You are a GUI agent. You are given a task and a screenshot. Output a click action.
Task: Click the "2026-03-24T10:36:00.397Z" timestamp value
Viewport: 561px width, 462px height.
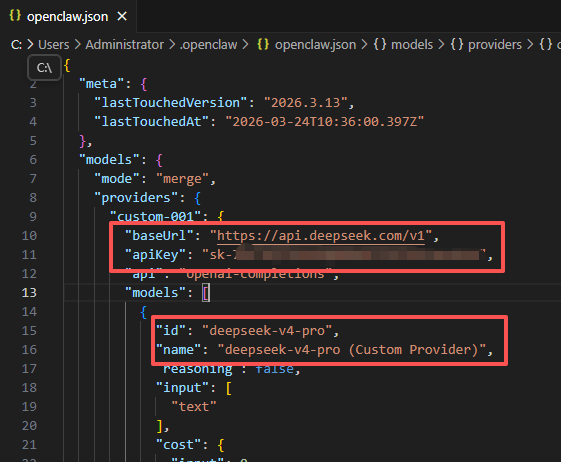pos(325,122)
